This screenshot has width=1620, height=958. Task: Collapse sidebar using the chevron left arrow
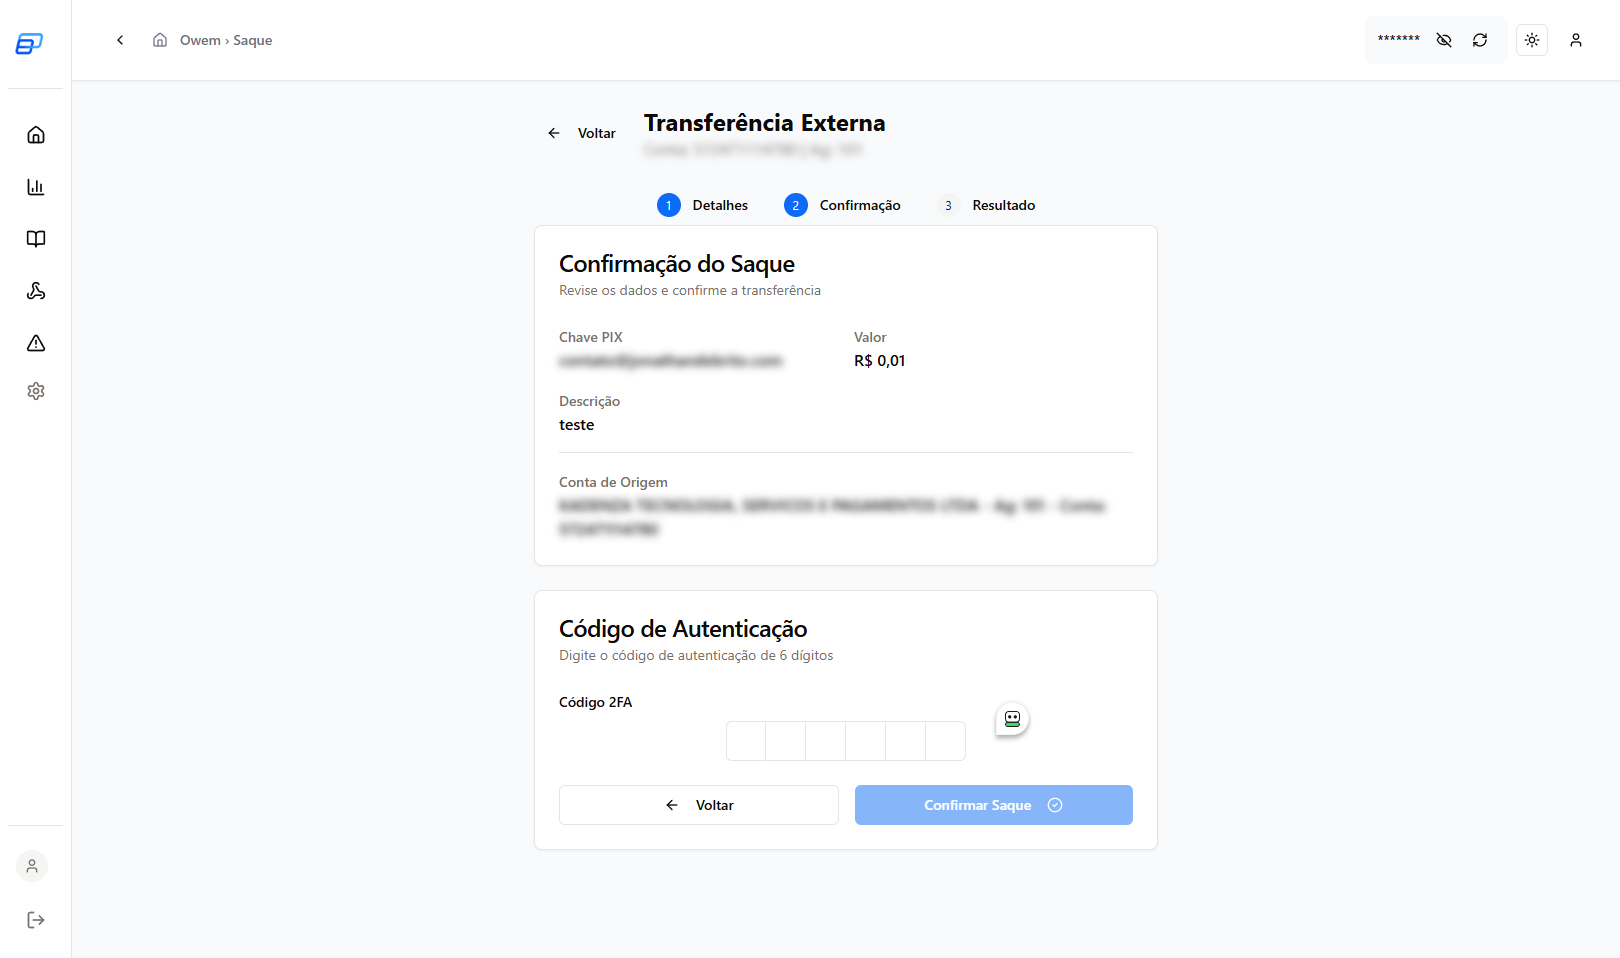(x=120, y=40)
